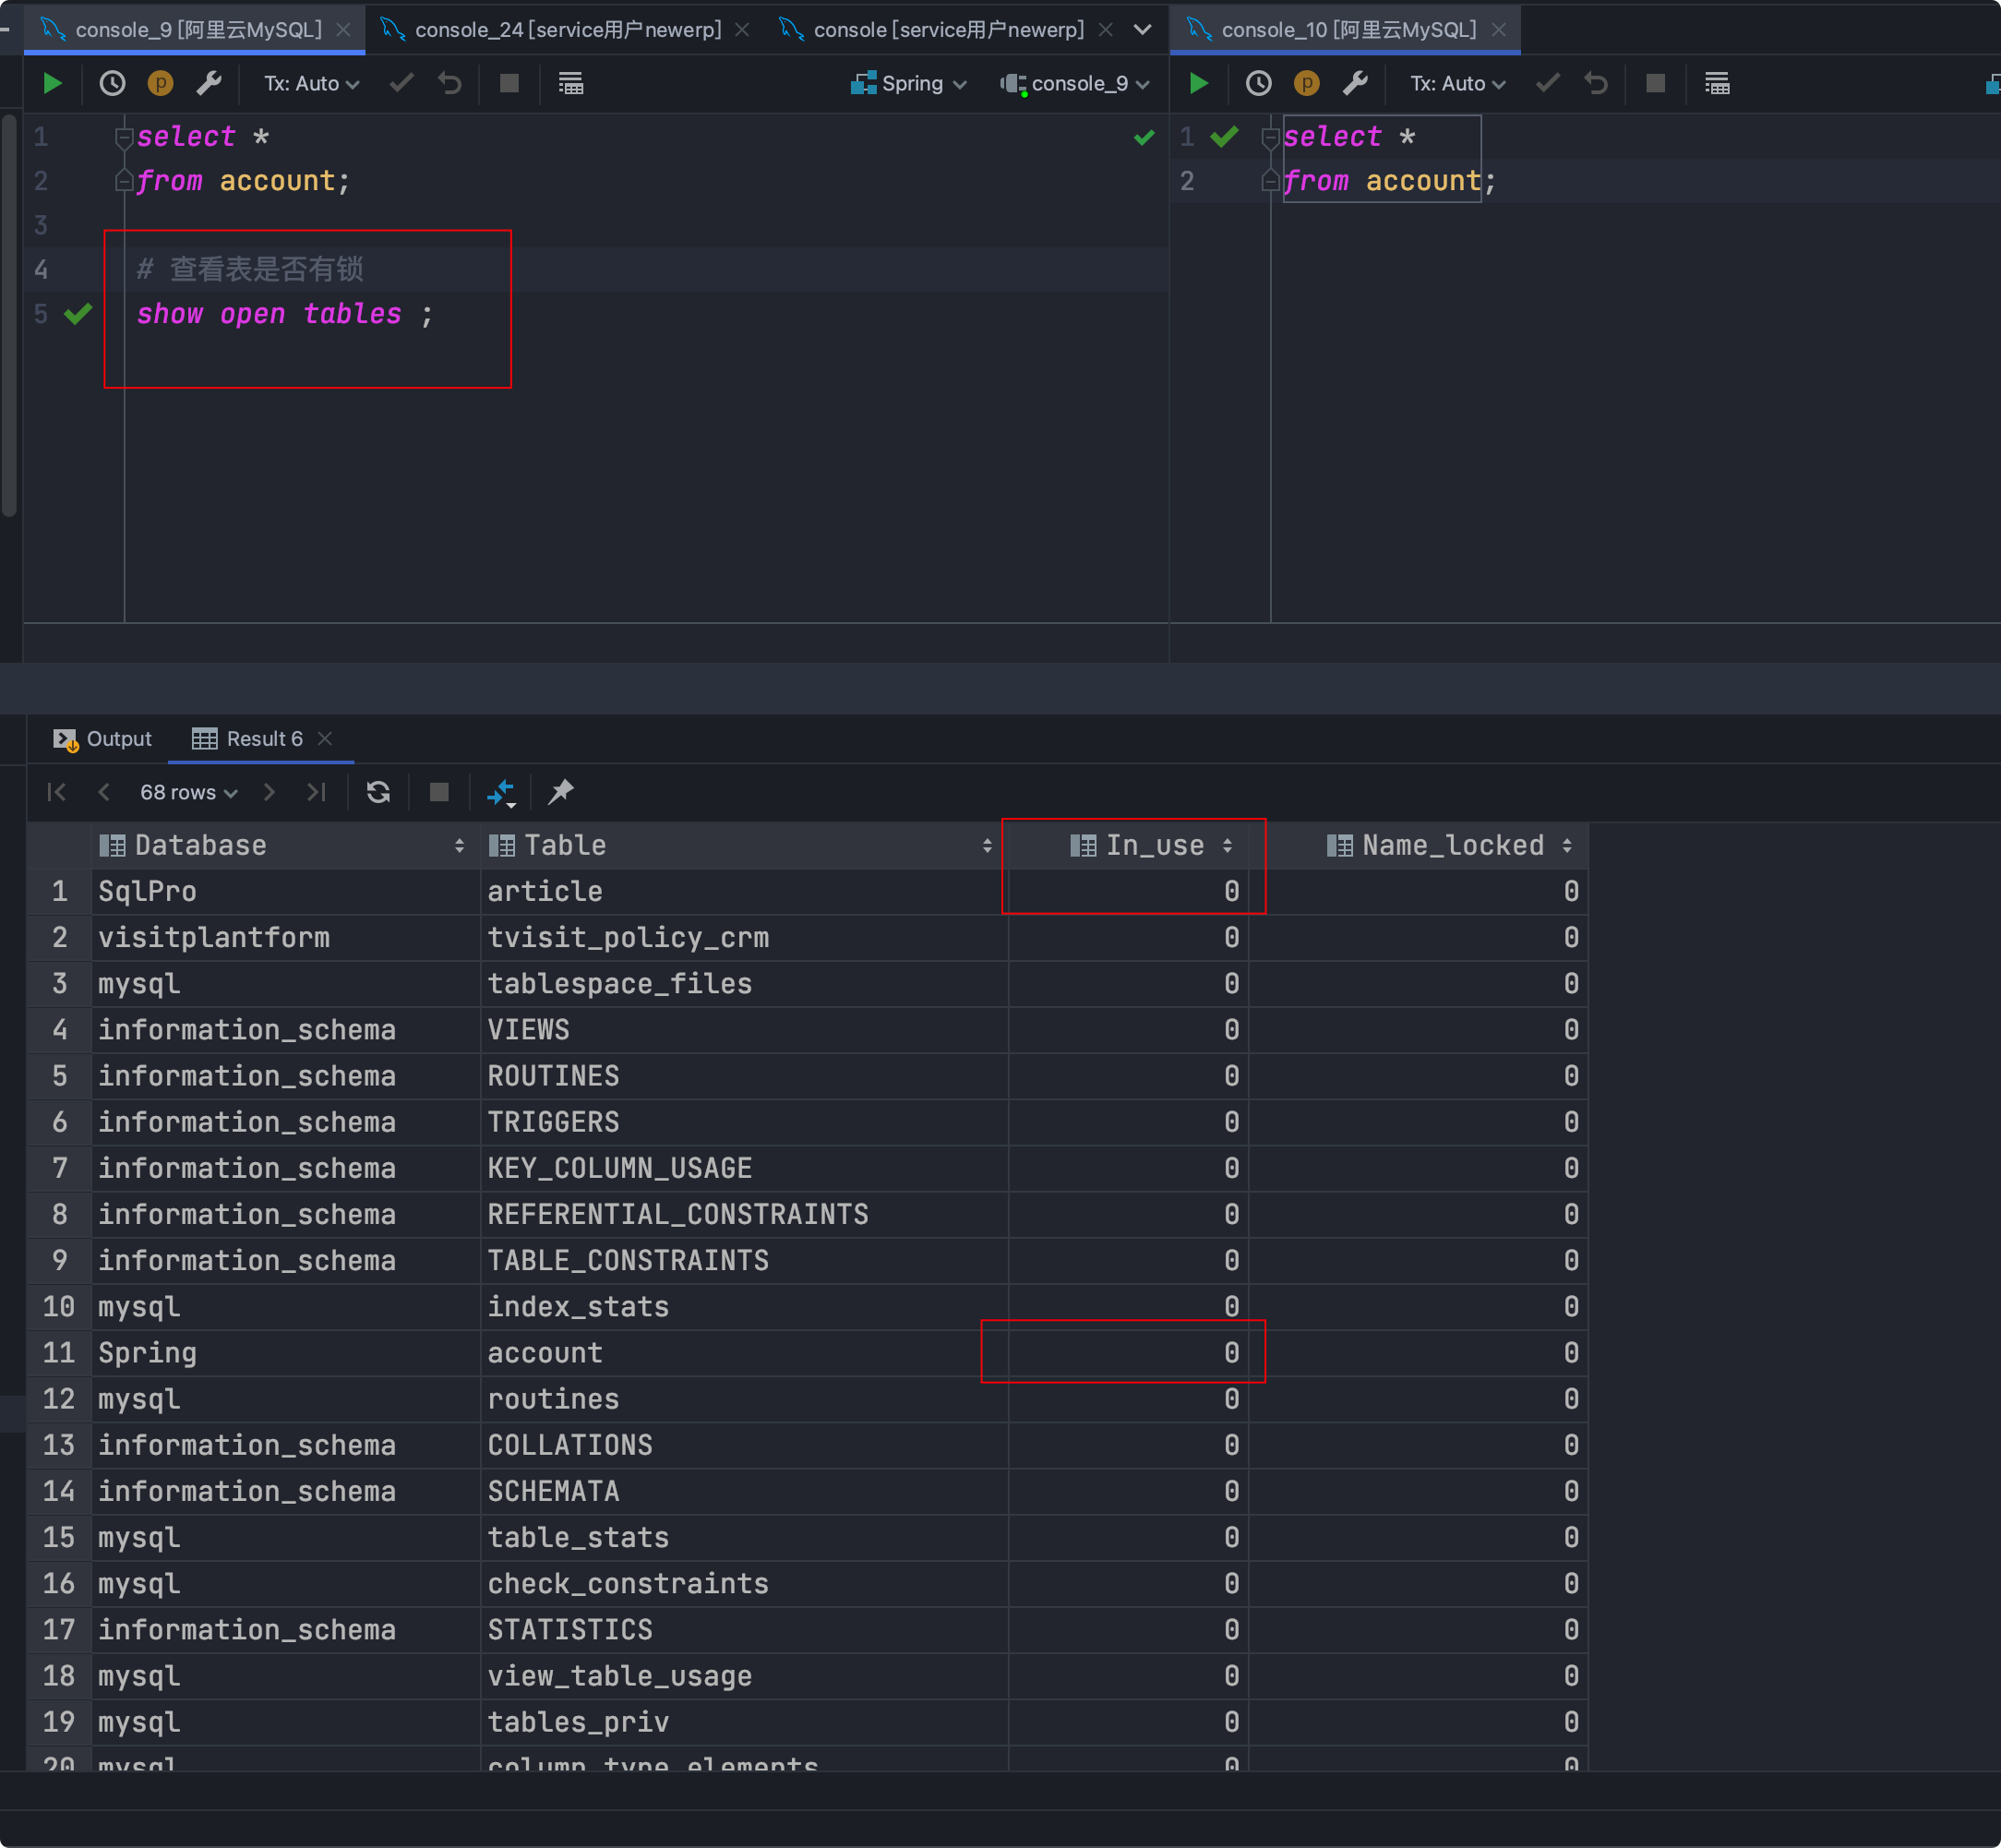Open wrench settings in left editor toolbar
2001x1848 pixels.
pos(208,84)
